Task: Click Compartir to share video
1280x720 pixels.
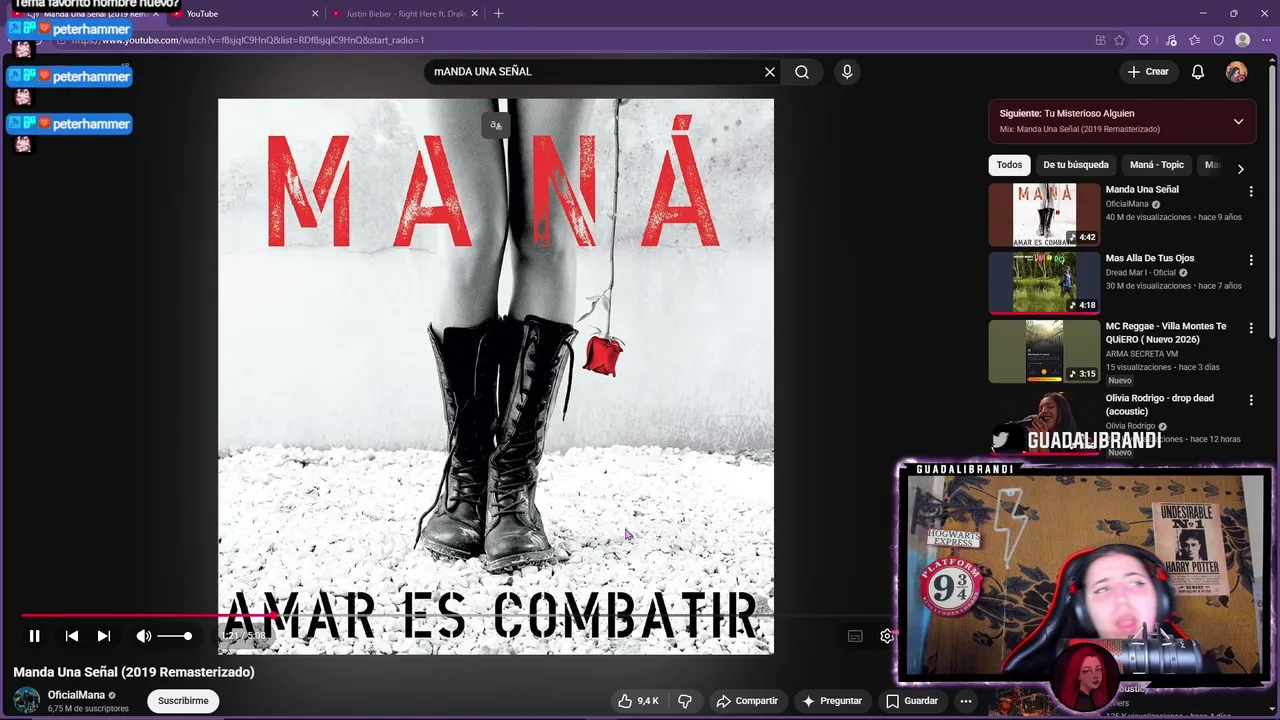Action: 747,701
